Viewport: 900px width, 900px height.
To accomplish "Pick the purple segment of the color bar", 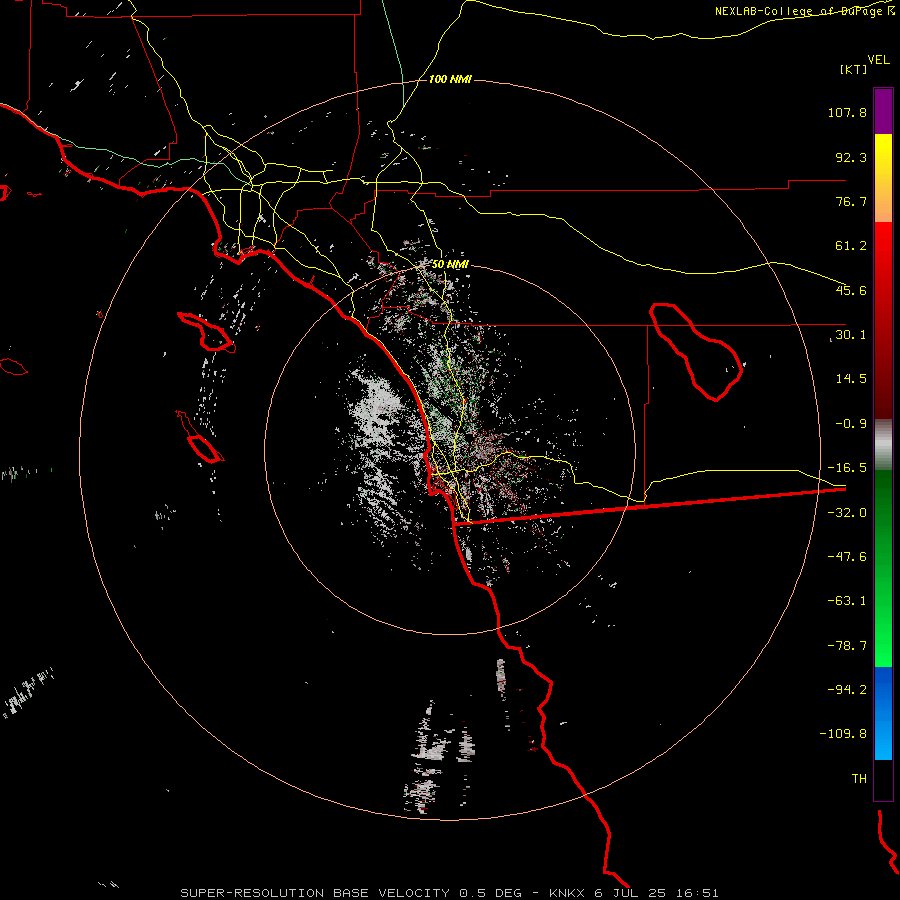I will [x=883, y=111].
